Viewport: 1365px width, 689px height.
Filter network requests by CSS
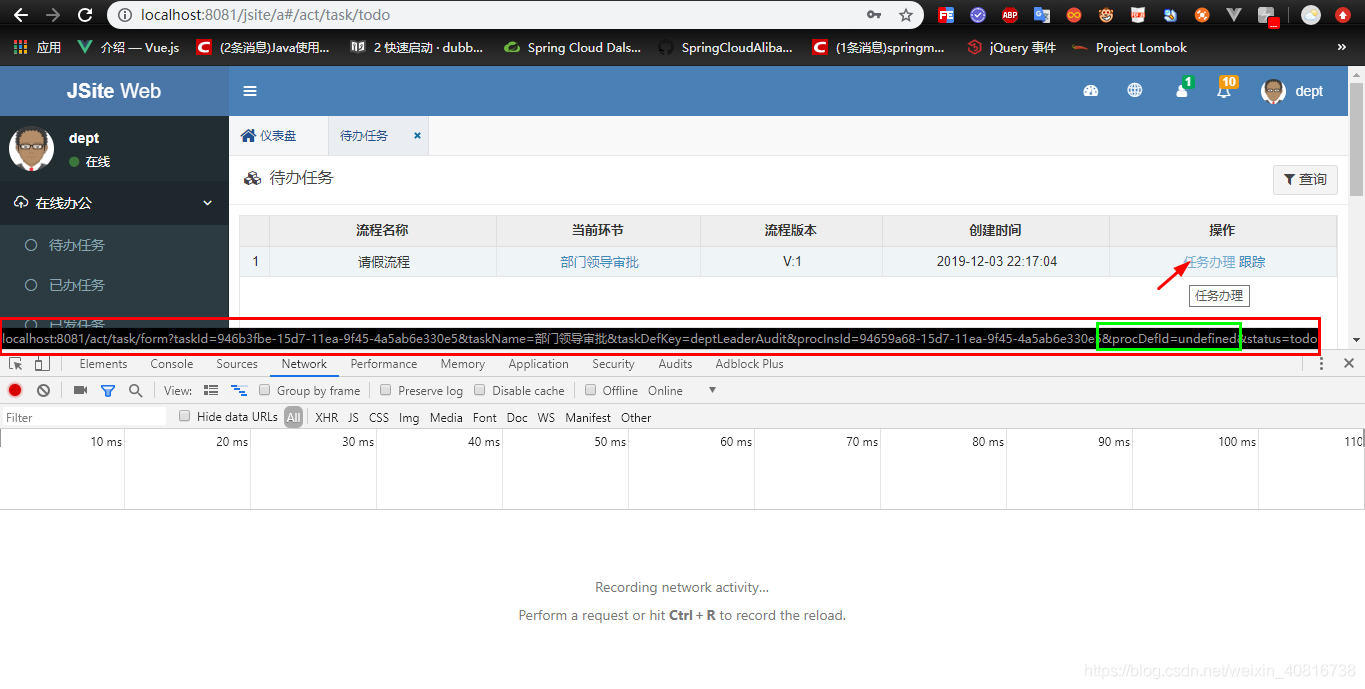click(379, 418)
